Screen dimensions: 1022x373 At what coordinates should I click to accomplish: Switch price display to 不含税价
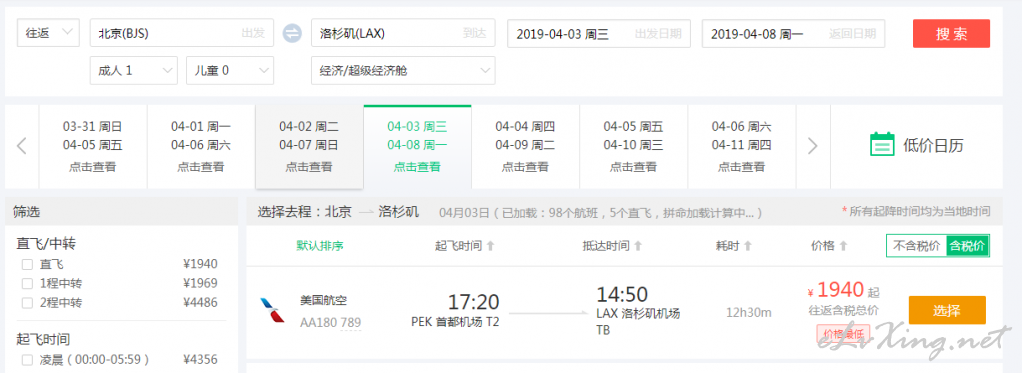tap(916, 246)
